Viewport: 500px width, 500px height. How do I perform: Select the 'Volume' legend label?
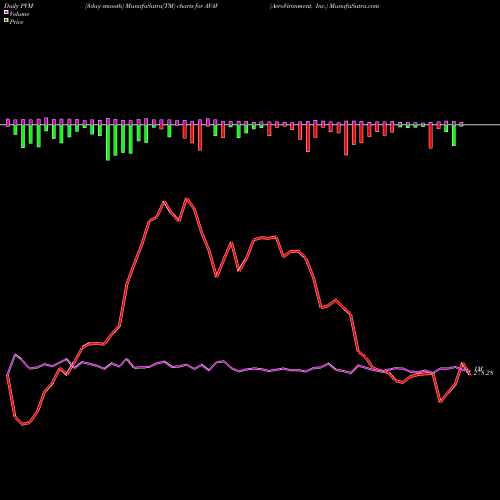tap(19, 14)
